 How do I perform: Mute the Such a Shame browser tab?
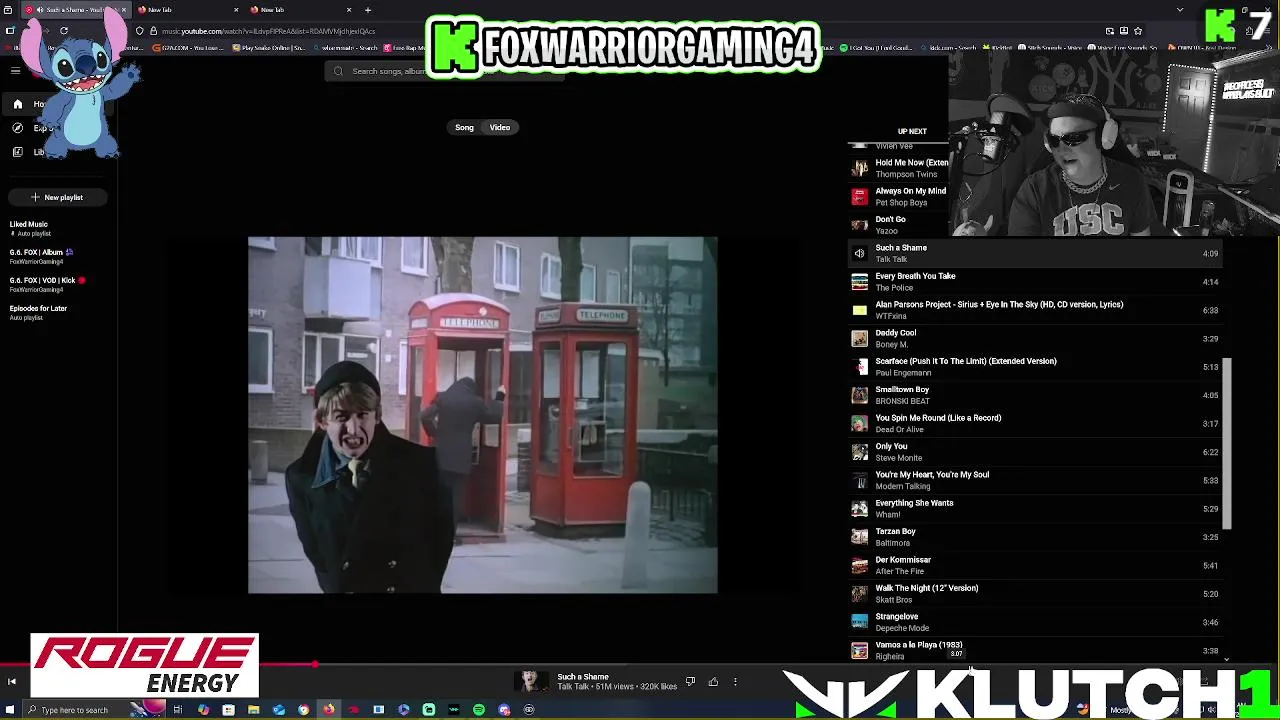click(40, 10)
